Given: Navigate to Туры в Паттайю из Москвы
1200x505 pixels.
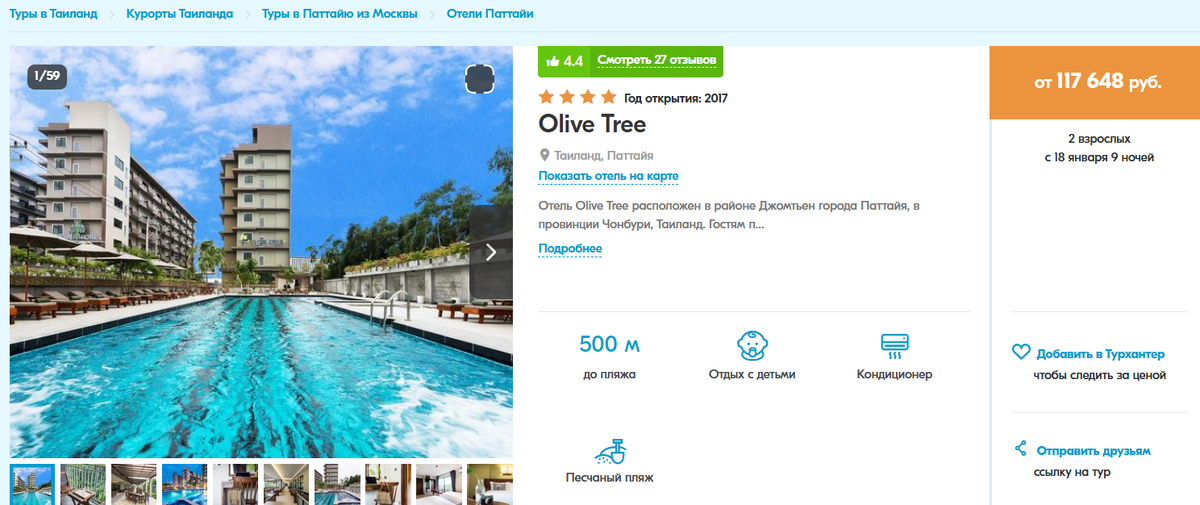Looking at the screenshot, I should 340,14.
